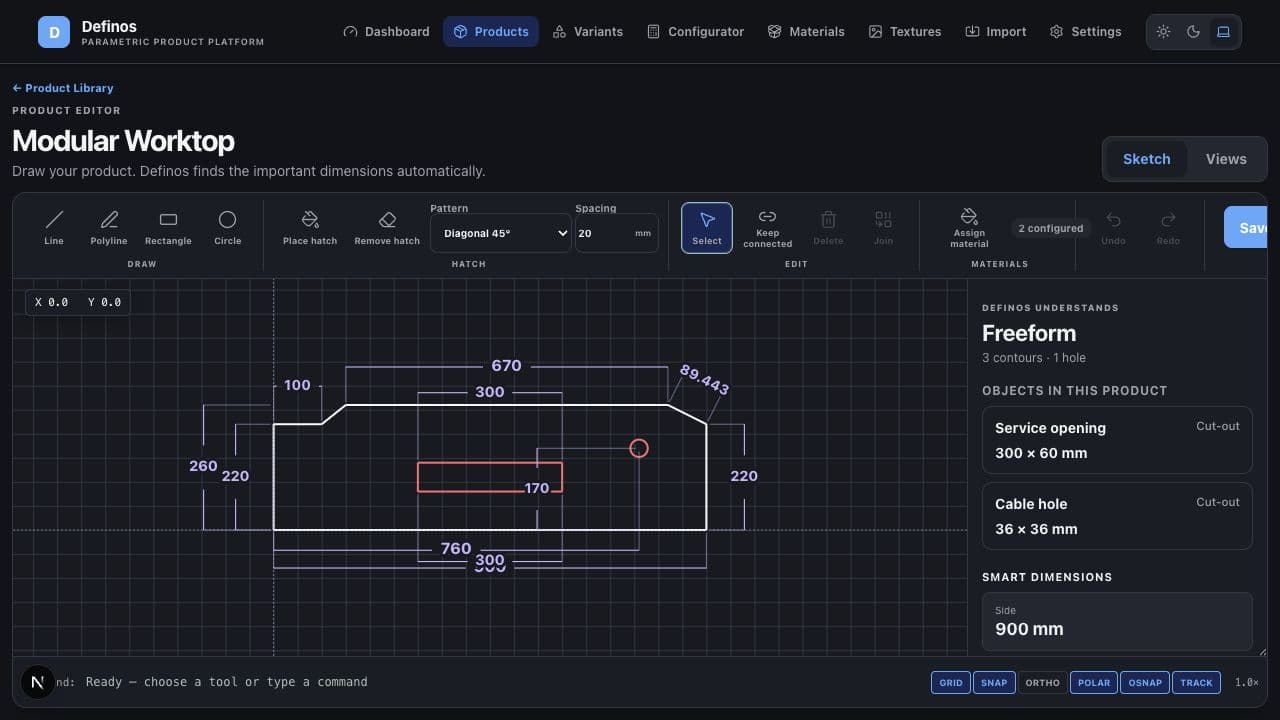Go to the Variants page
The width and height of the screenshot is (1280, 720).
coord(588,32)
